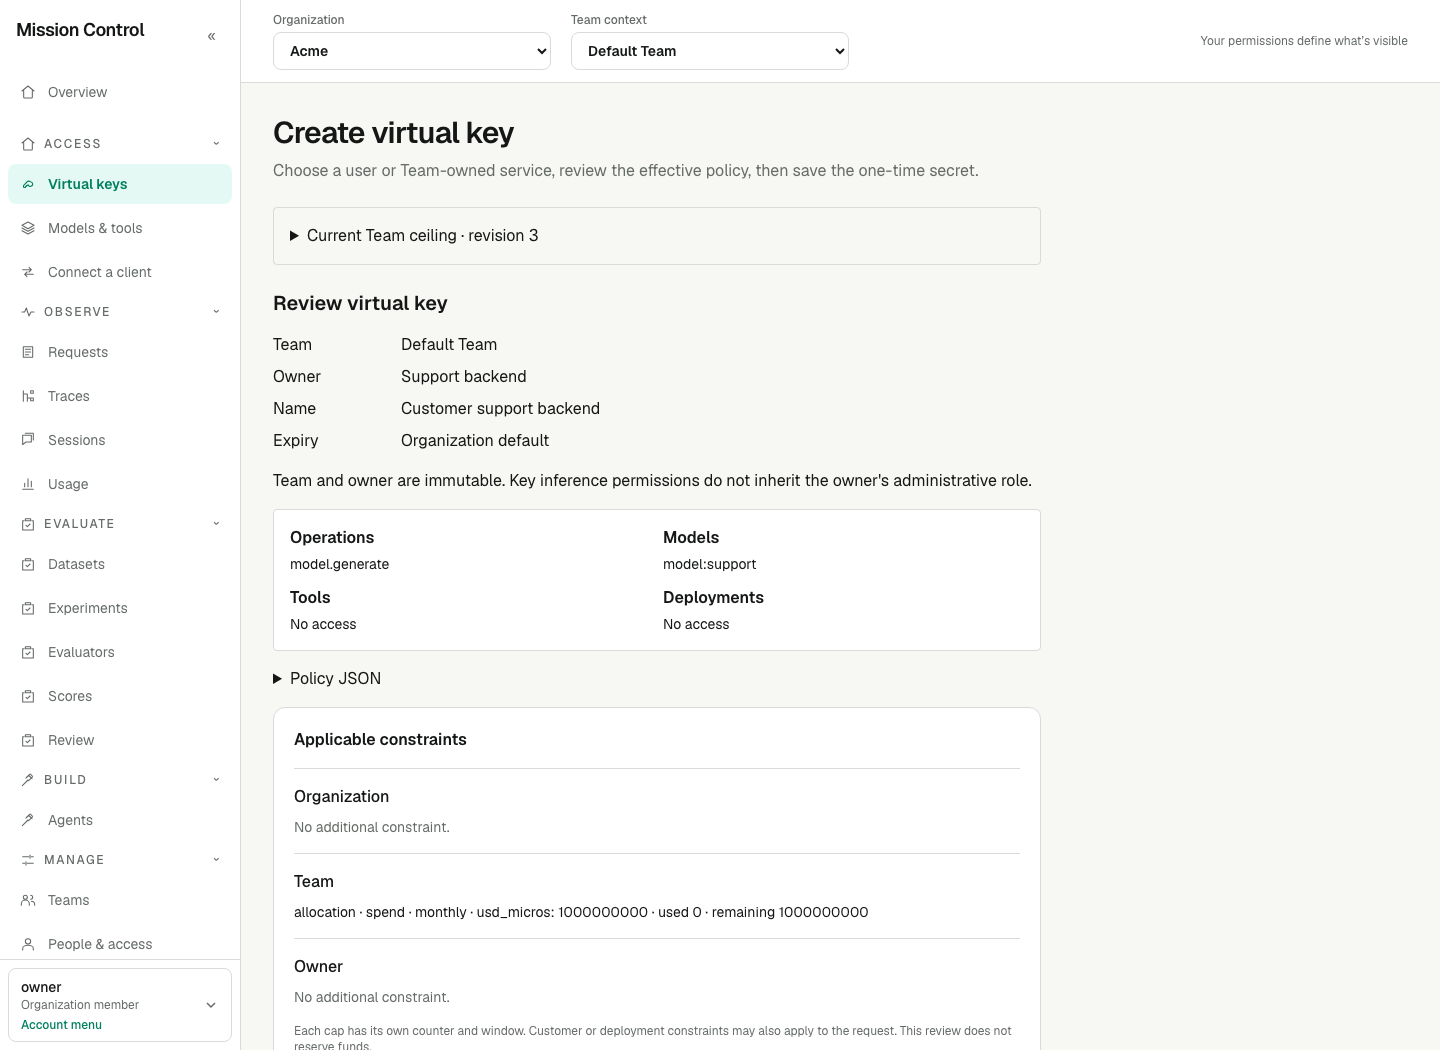
Task: Click the Experiments clipboard icon
Action: pyautogui.click(x=28, y=608)
